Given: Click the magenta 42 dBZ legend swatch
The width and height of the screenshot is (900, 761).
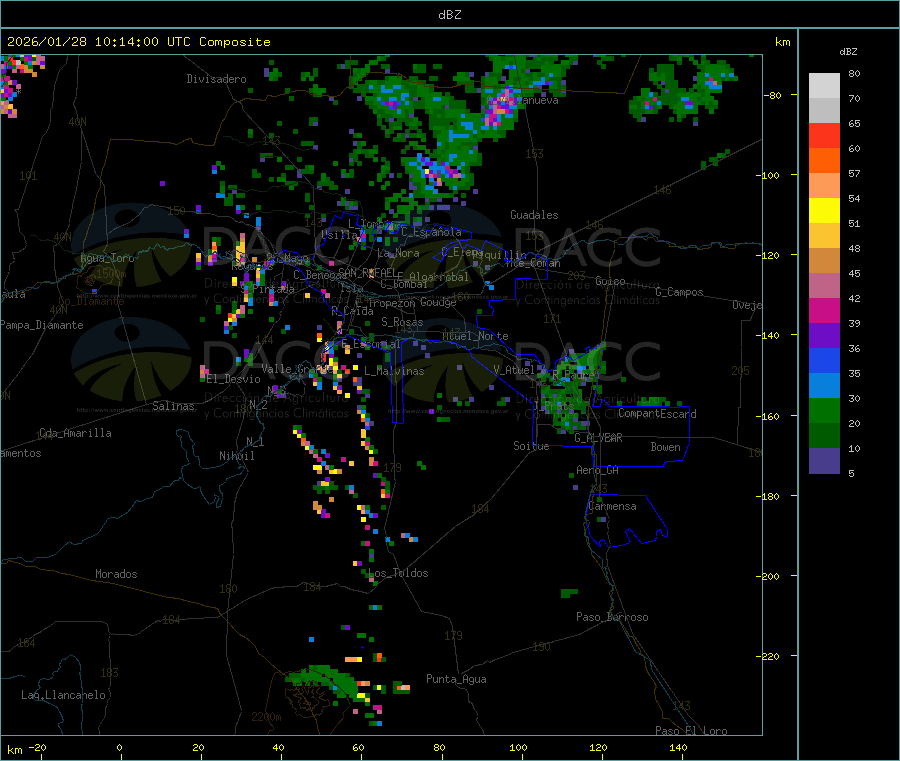Looking at the screenshot, I should (824, 310).
